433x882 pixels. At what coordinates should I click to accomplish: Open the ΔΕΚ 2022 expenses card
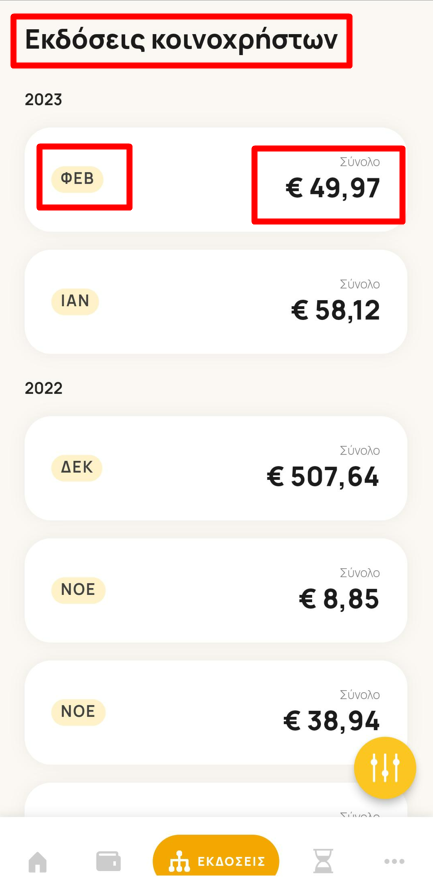[216, 468]
